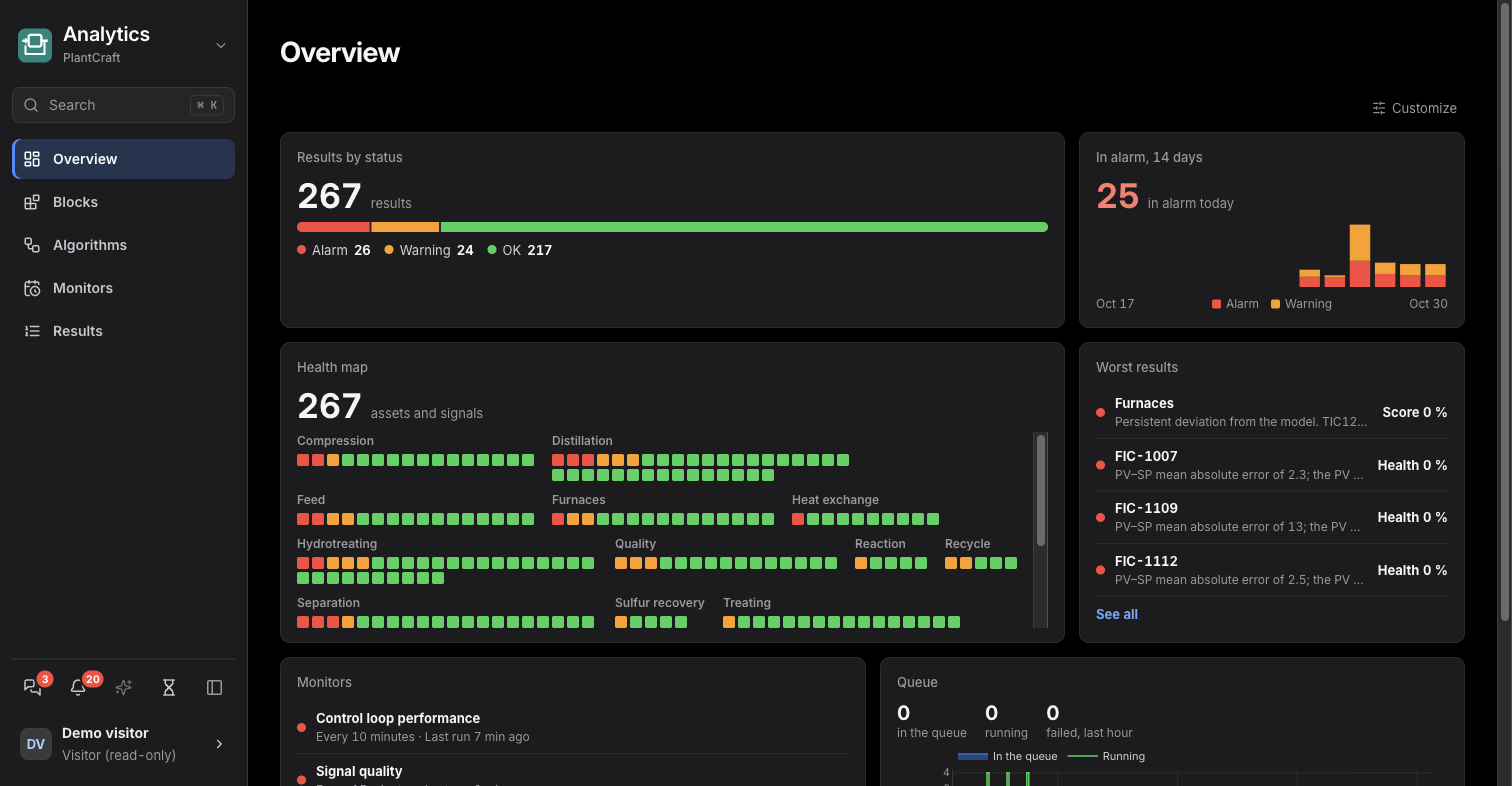Select the FIC-1109 result entry

[x=1272, y=517]
